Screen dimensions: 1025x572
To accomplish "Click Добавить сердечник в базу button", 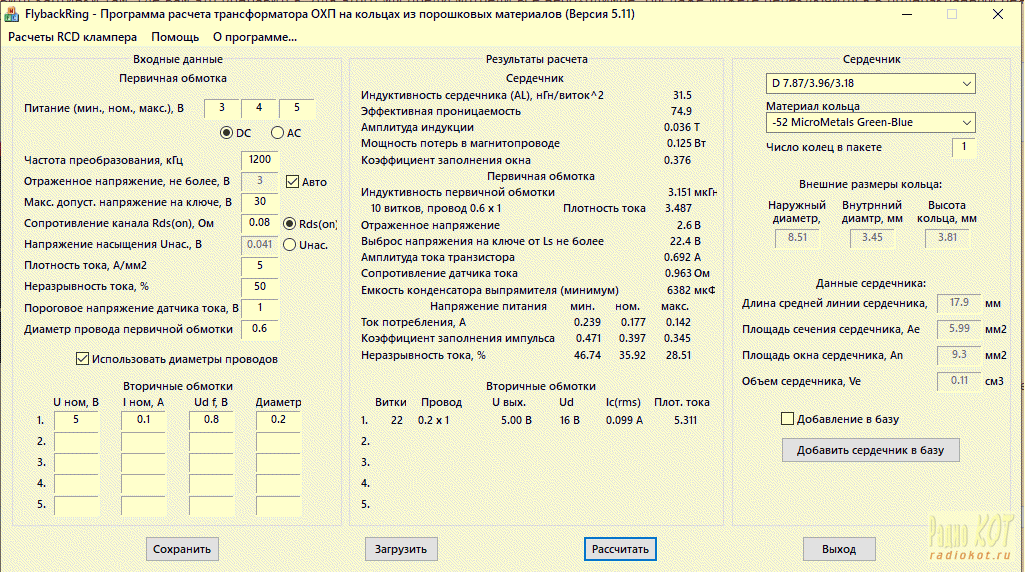I will click(870, 450).
